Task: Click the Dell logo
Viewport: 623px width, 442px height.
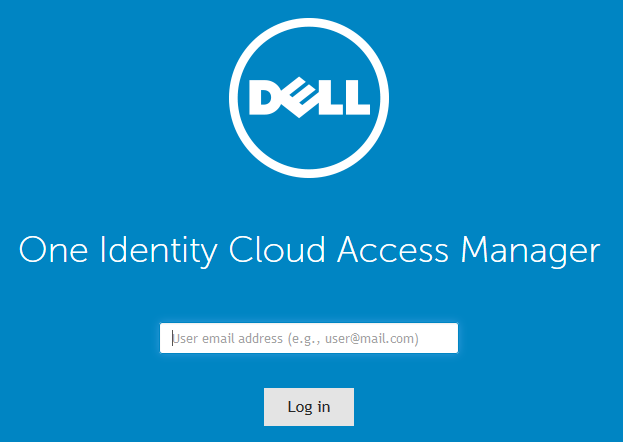Action: click(309, 98)
